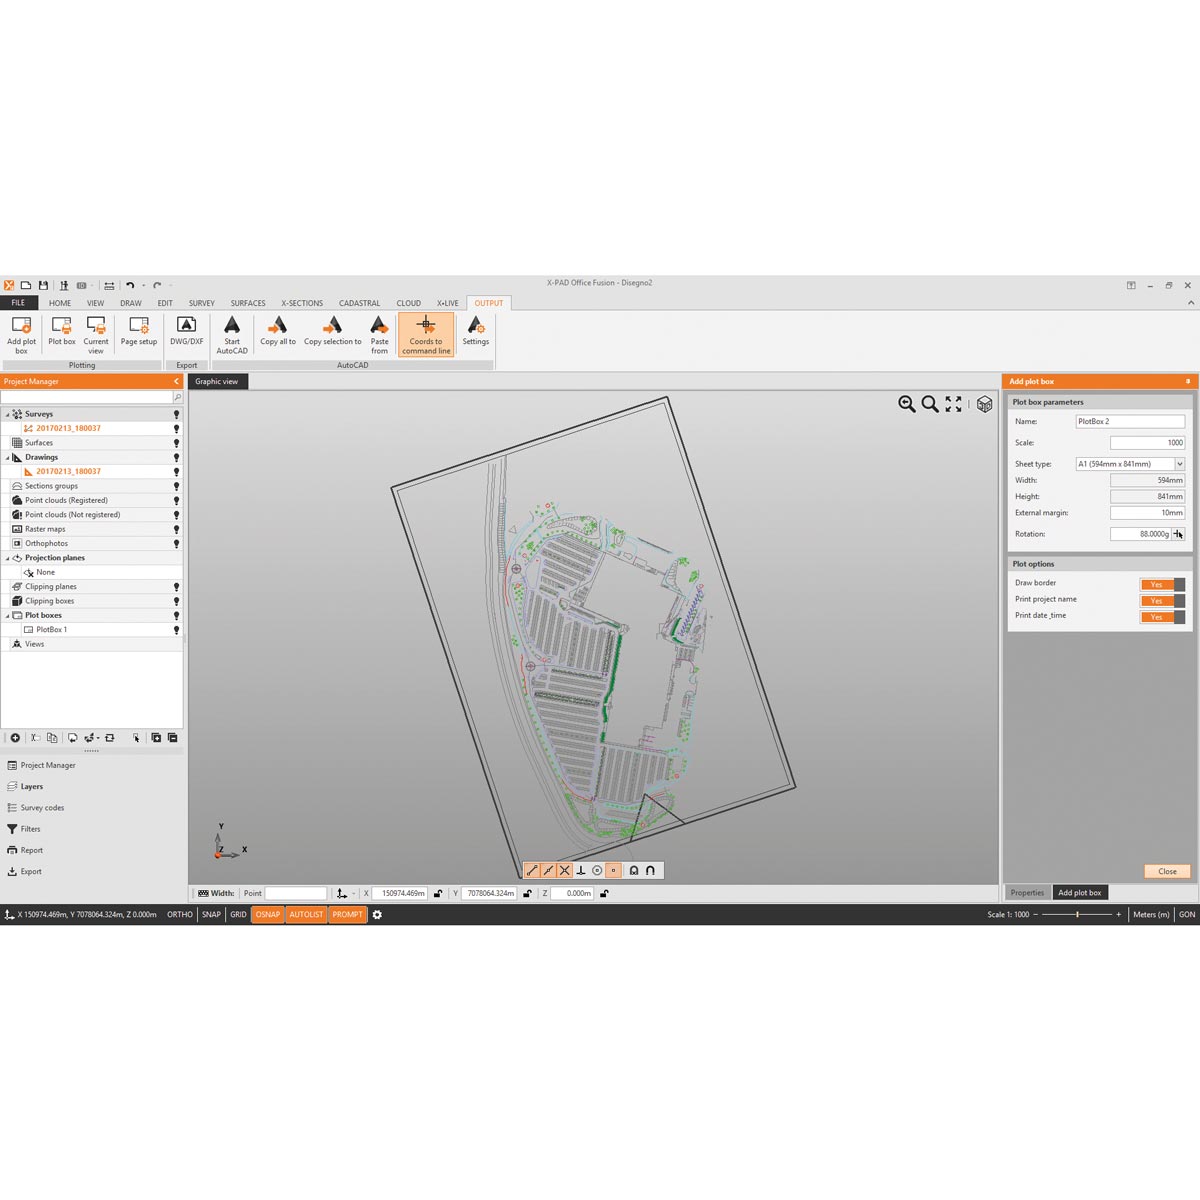Screen dimensions: 1200x1200
Task: Click the Close button in plot panel
Action: tap(1167, 871)
